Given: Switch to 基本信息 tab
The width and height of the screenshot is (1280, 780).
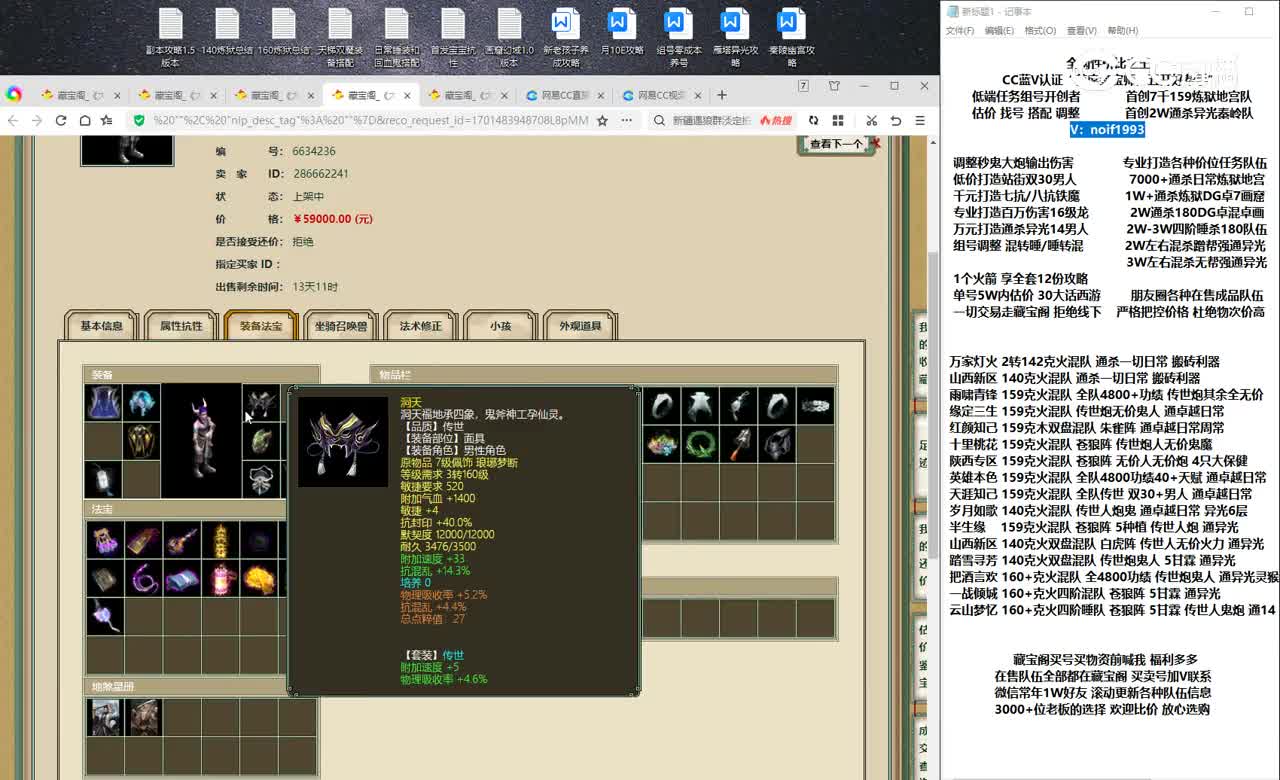Looking at the screenshot, I should (x=101, y=326).
